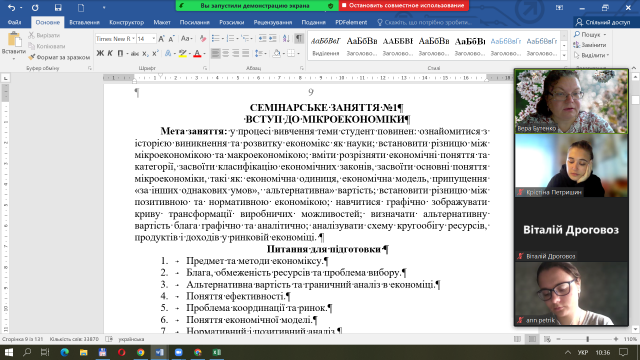Open the proofing check icon in the status bar
Screen dimensions: 640x360
coord(109,339)
